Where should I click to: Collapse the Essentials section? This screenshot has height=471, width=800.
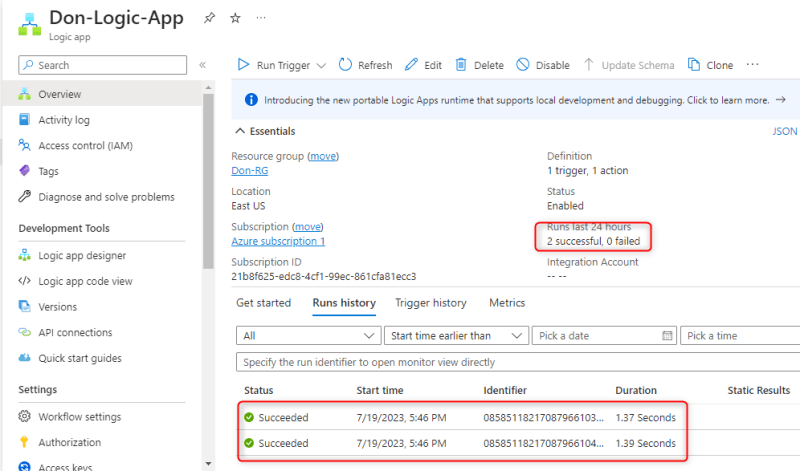point(240,131)
